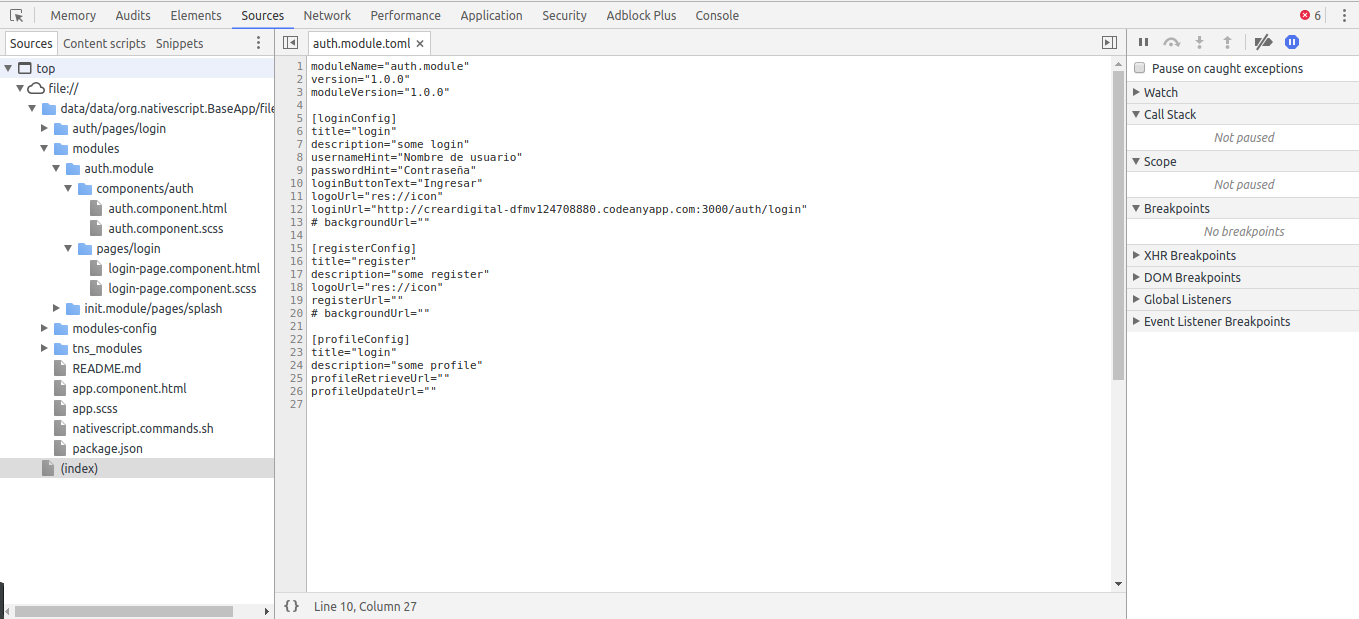The width and height of the screenshot is (1359, 619).
Task: Open the navigator pane more options menu
Action: (x=259, y=43)
